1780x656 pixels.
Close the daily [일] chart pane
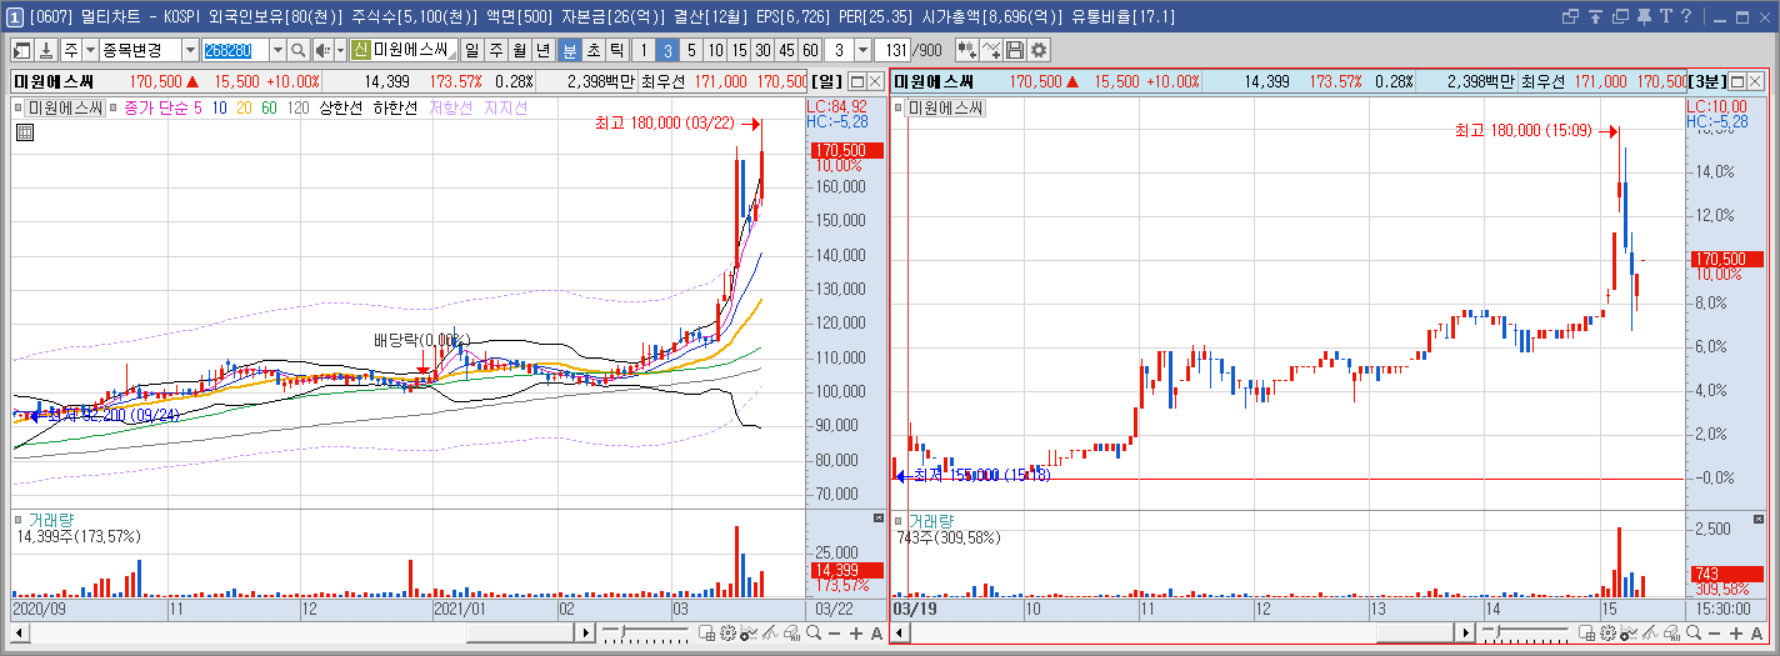pos(875,82)
